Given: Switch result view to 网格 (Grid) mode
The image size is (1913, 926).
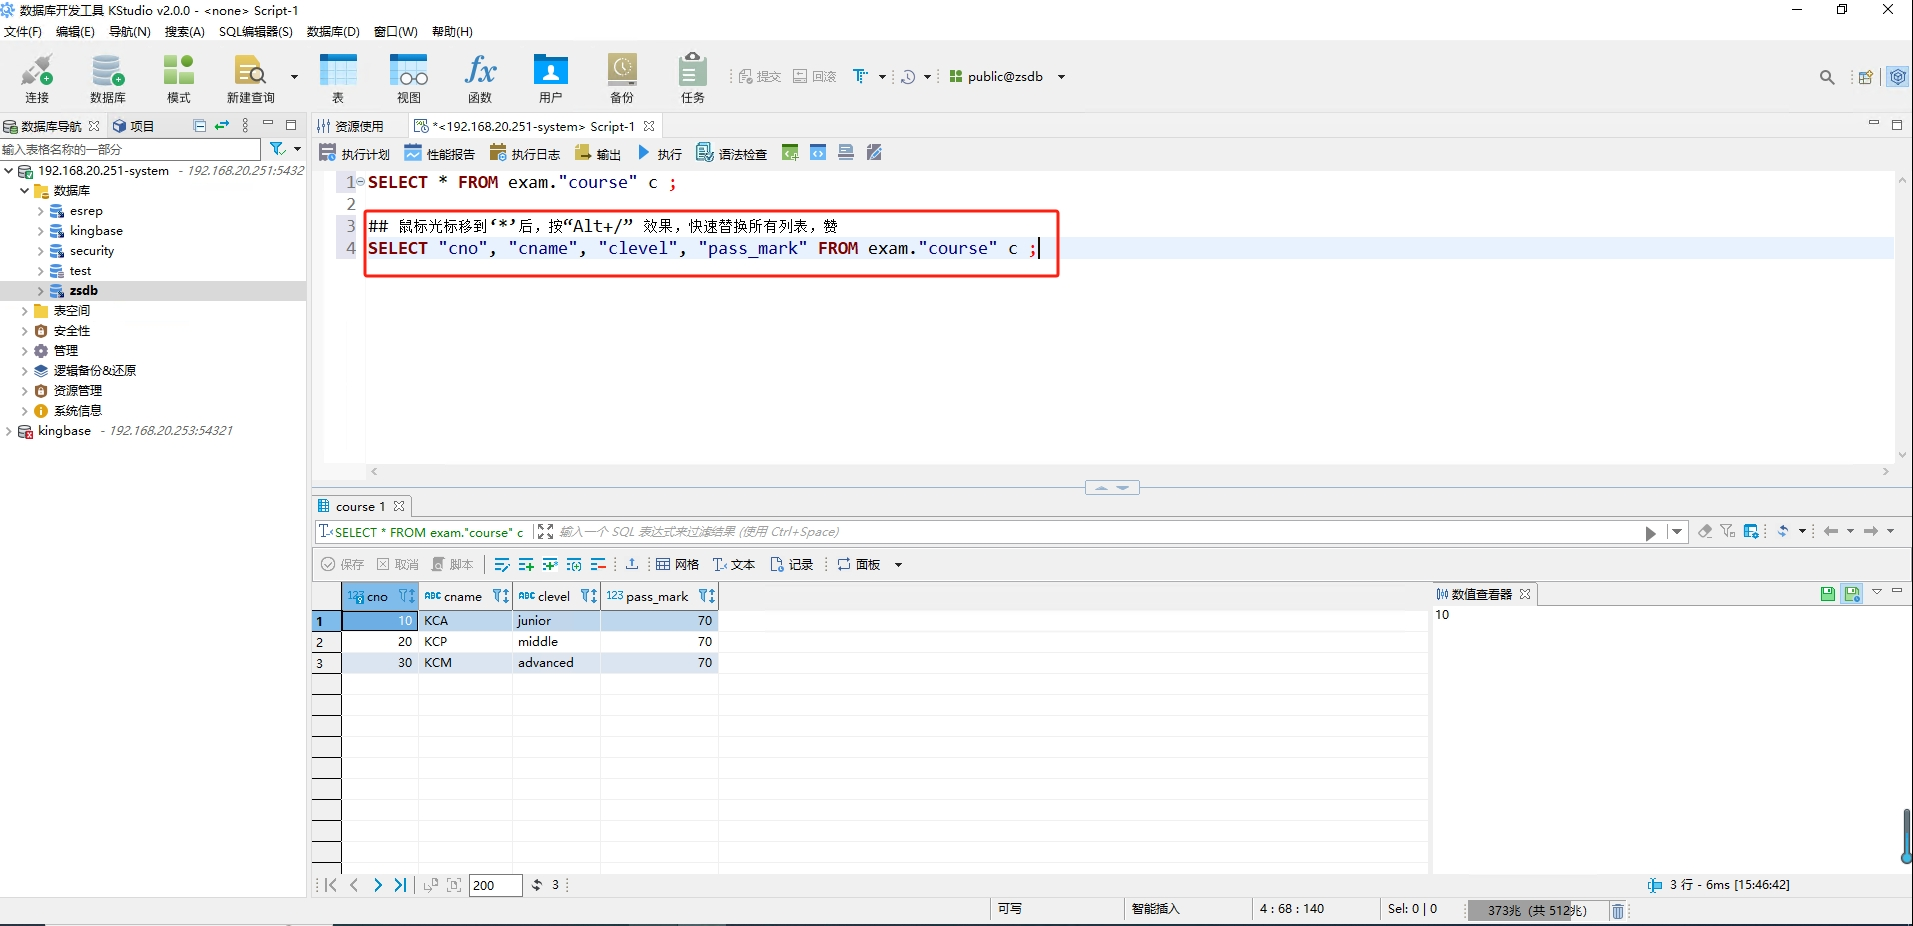Looking at the screenshot, I should [x=677, y=565].
